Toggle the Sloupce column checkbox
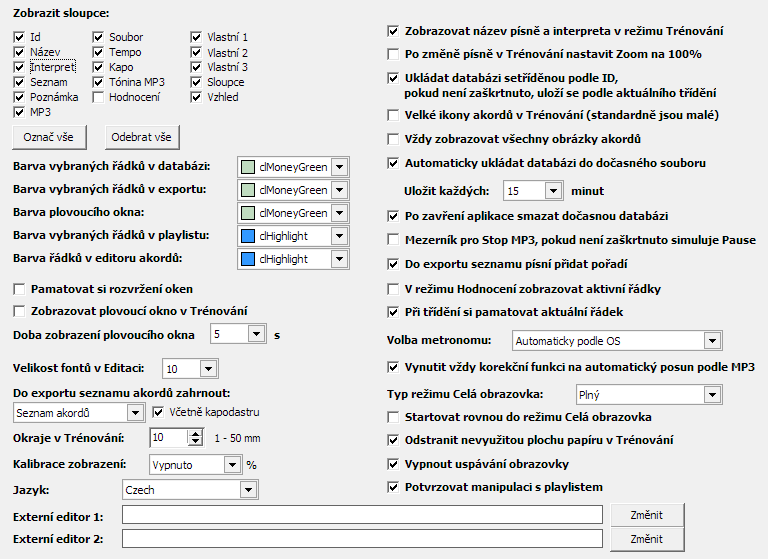 [196, 82]
